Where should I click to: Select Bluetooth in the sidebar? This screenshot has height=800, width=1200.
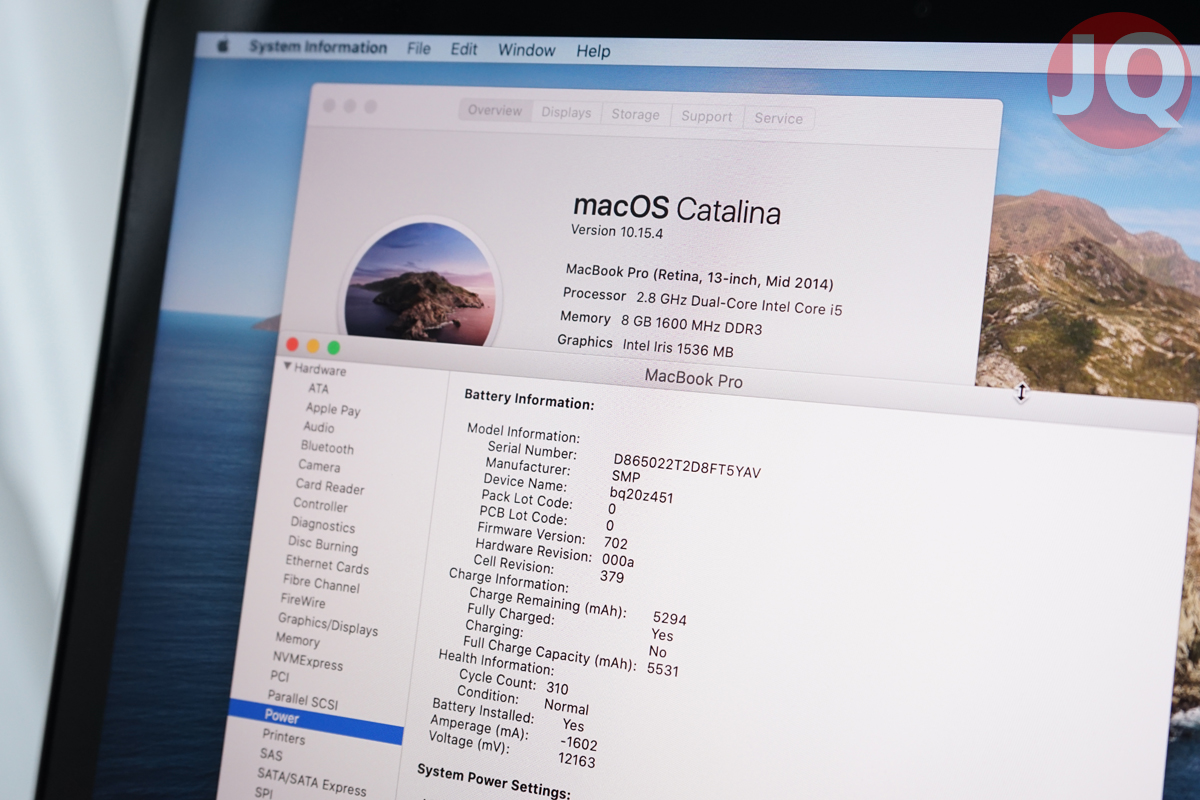(327, 447)
